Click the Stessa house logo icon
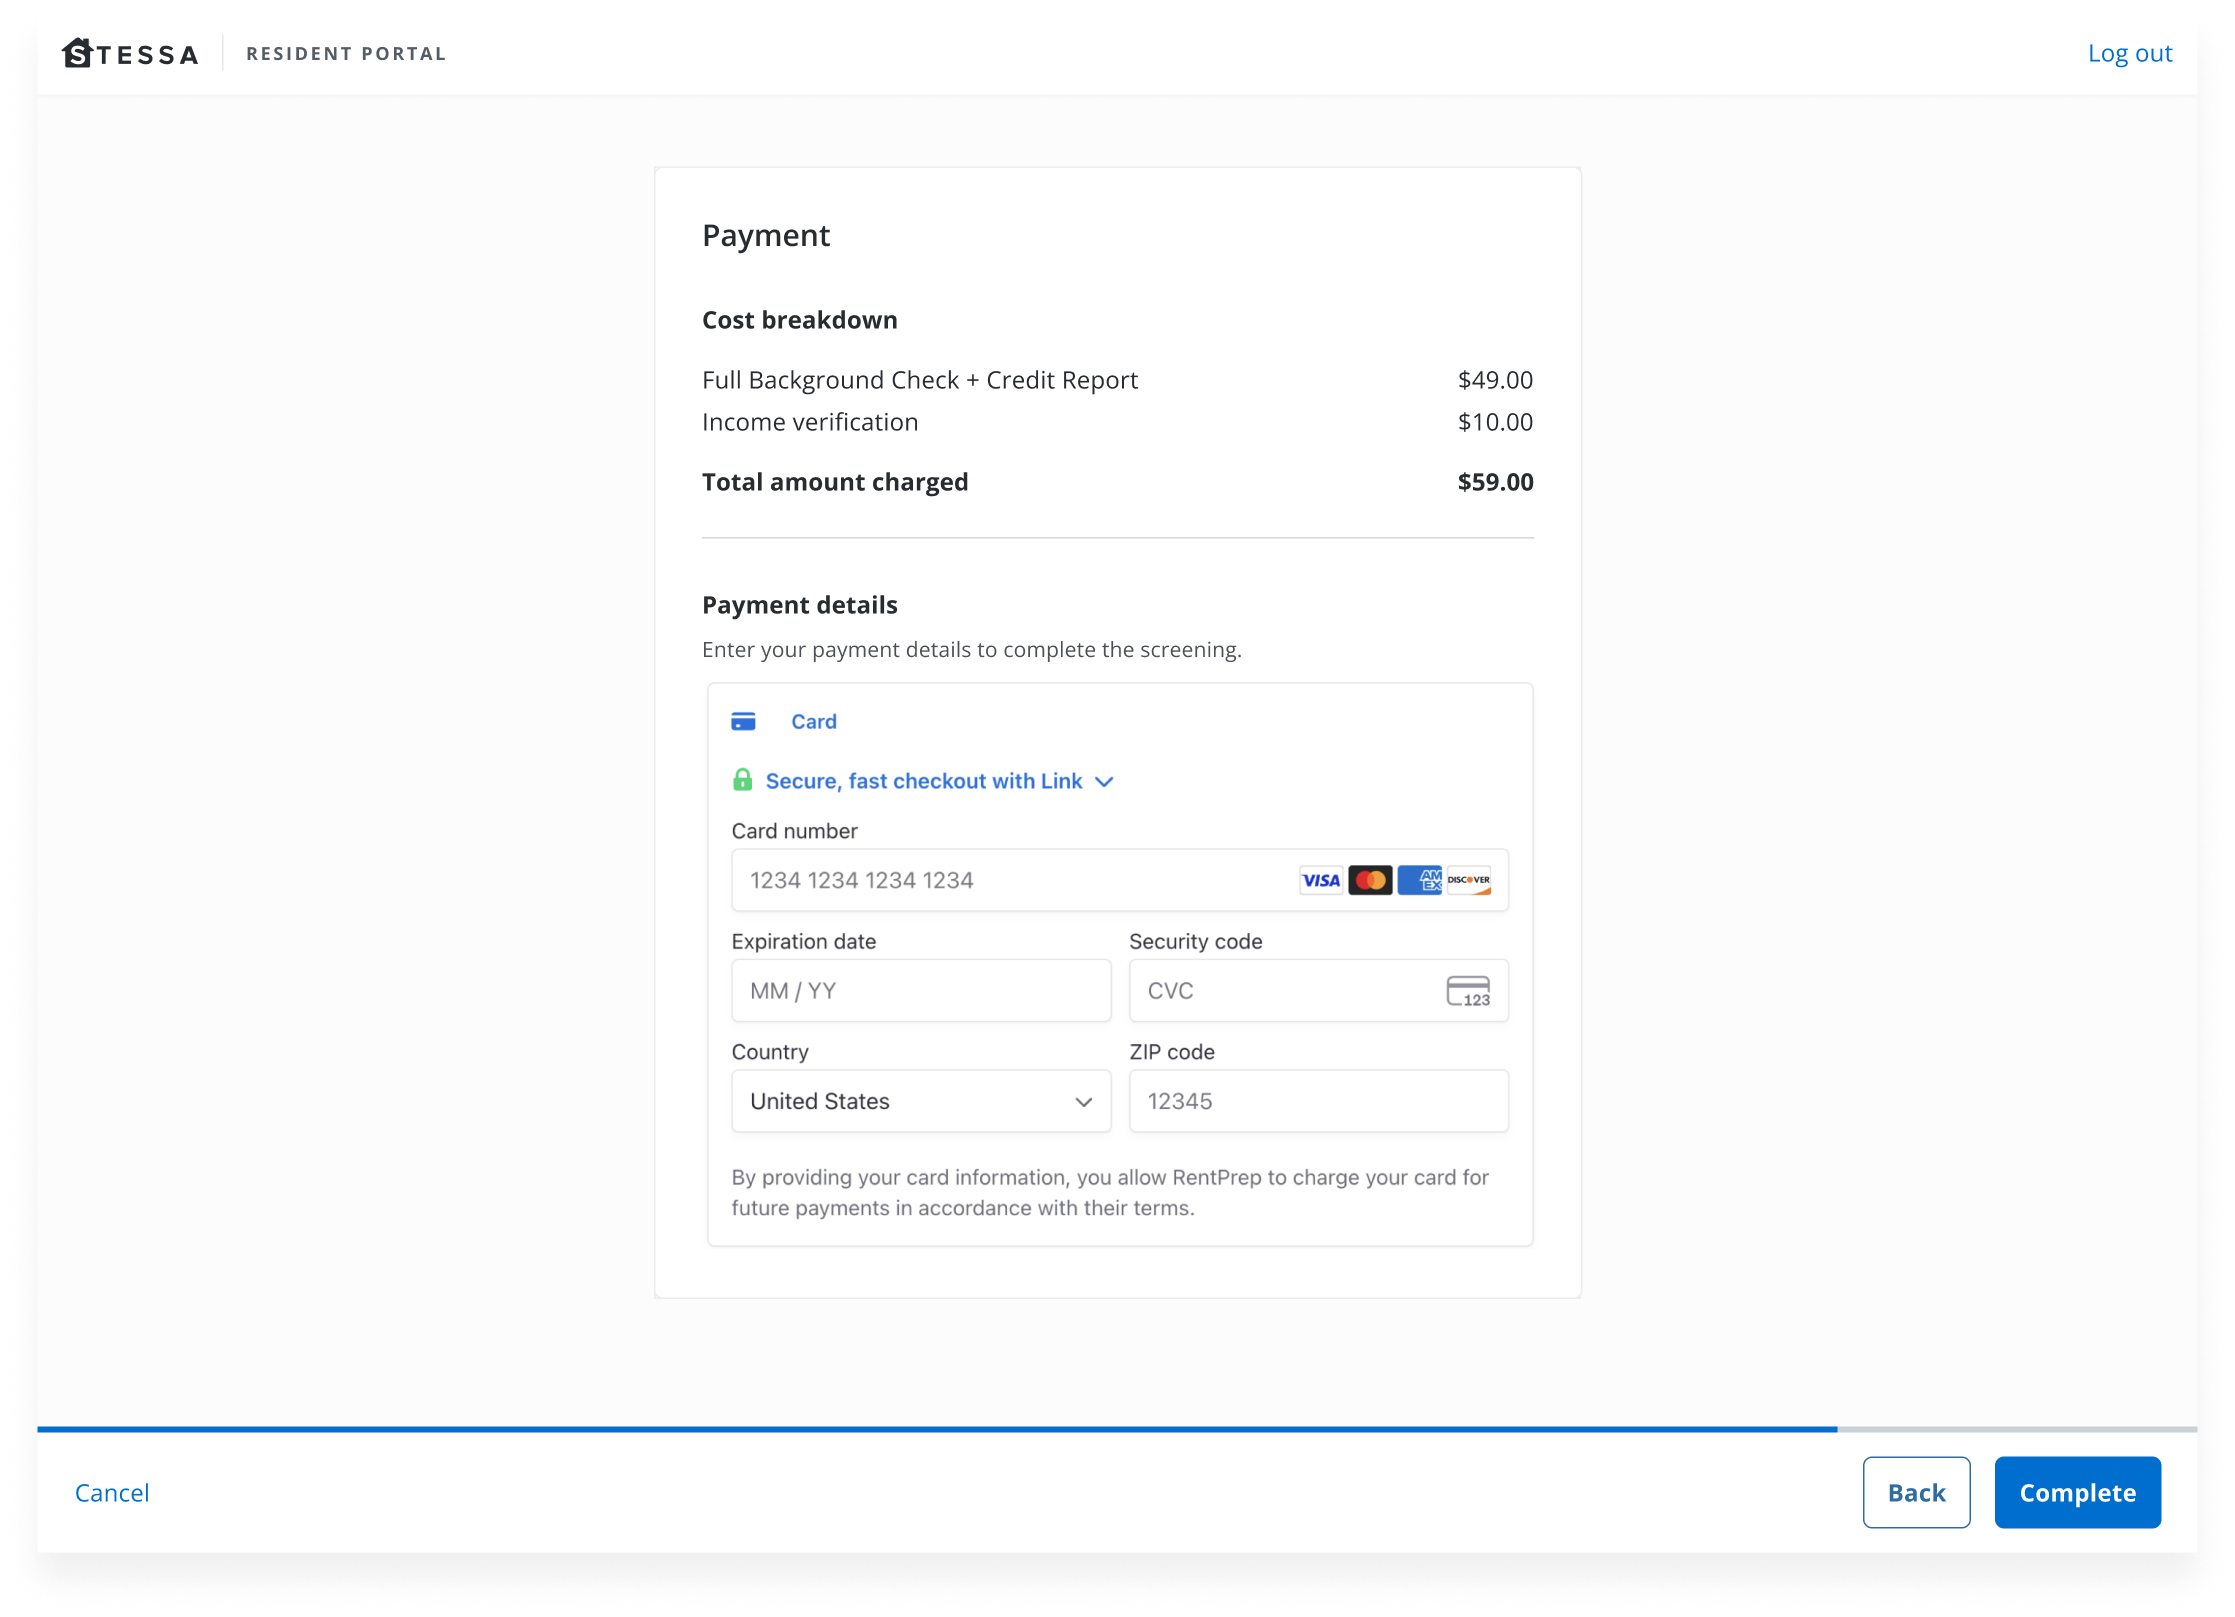The image size is (2235, 1617). click(77, 53)
